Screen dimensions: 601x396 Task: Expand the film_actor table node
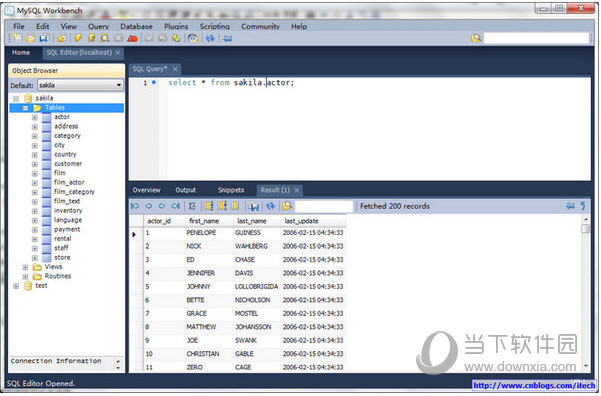point(34,183)
